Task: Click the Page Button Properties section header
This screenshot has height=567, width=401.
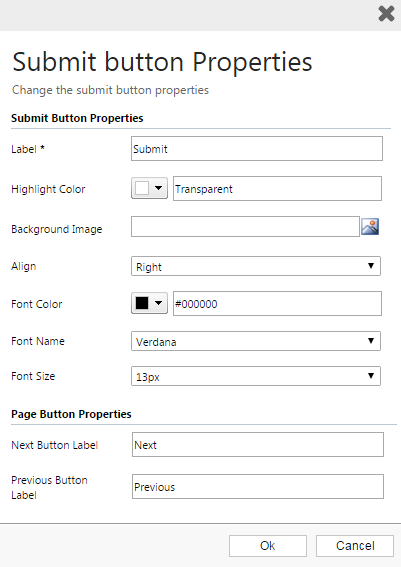Action: 71,414
